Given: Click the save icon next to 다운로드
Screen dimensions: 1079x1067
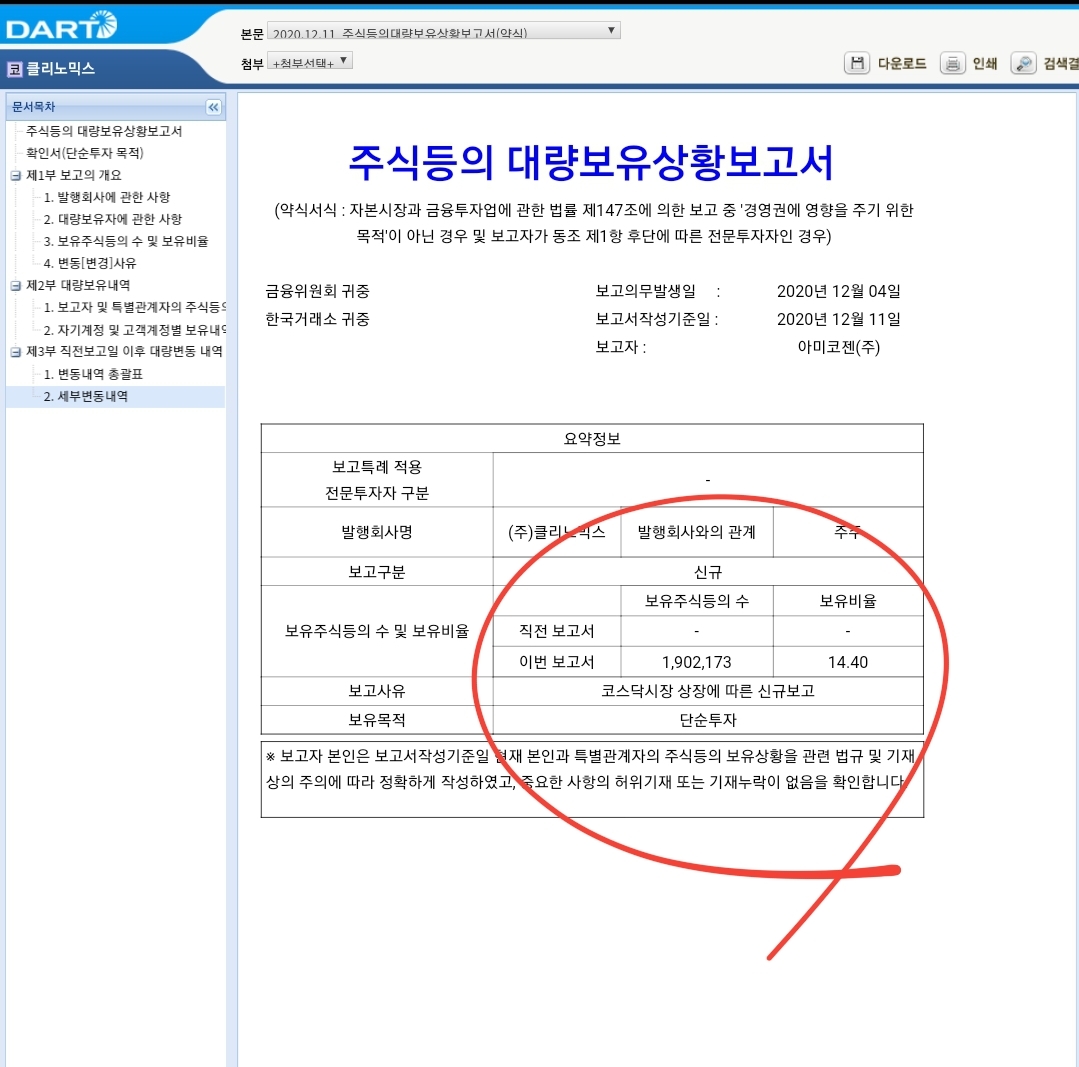Looking at the screenshot, I should coord(857,64).
